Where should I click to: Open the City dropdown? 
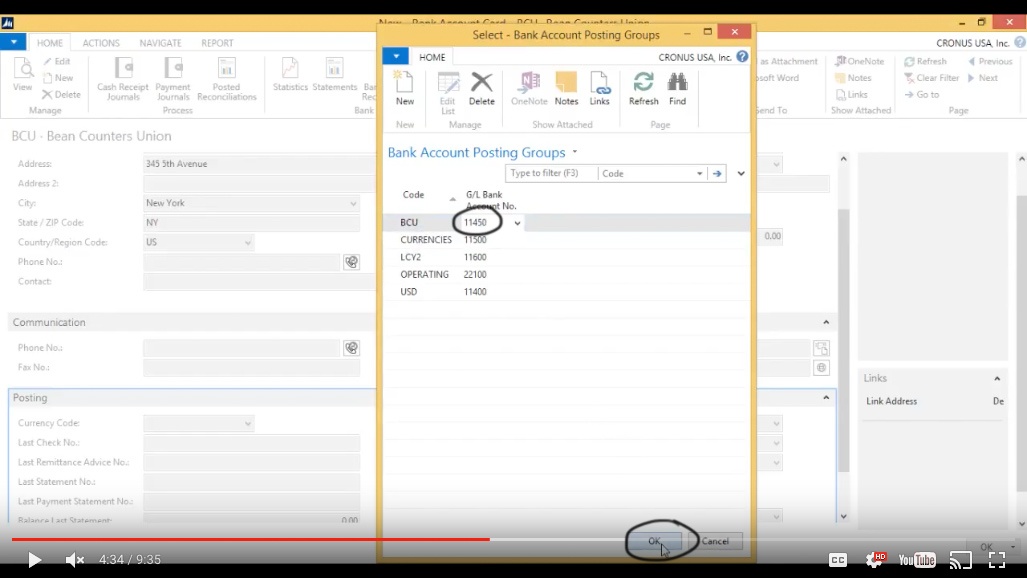[353, 204]
